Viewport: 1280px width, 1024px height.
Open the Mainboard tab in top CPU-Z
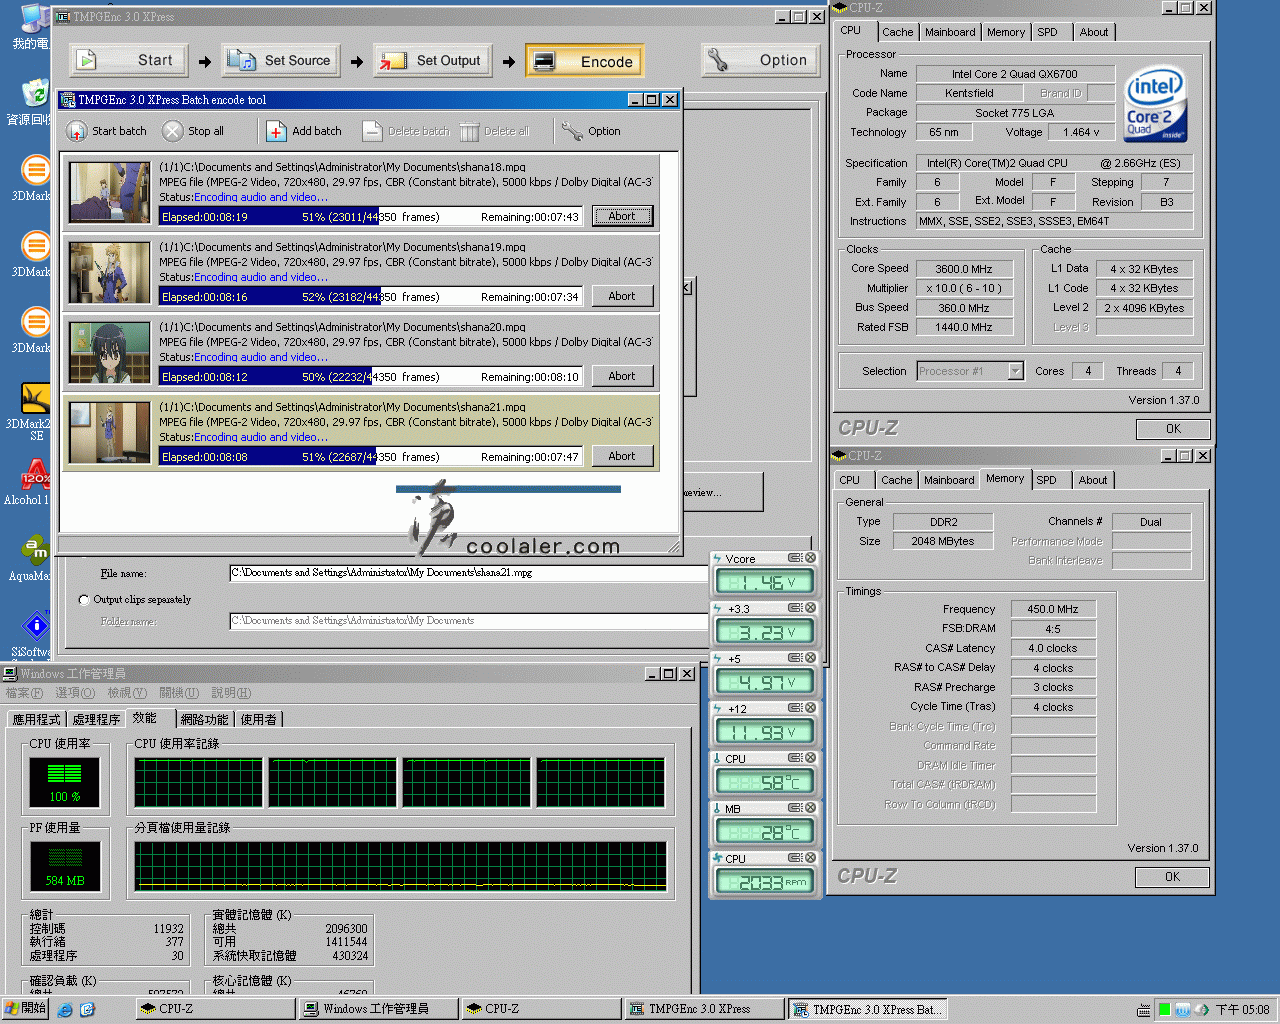(x=949, y=32)
